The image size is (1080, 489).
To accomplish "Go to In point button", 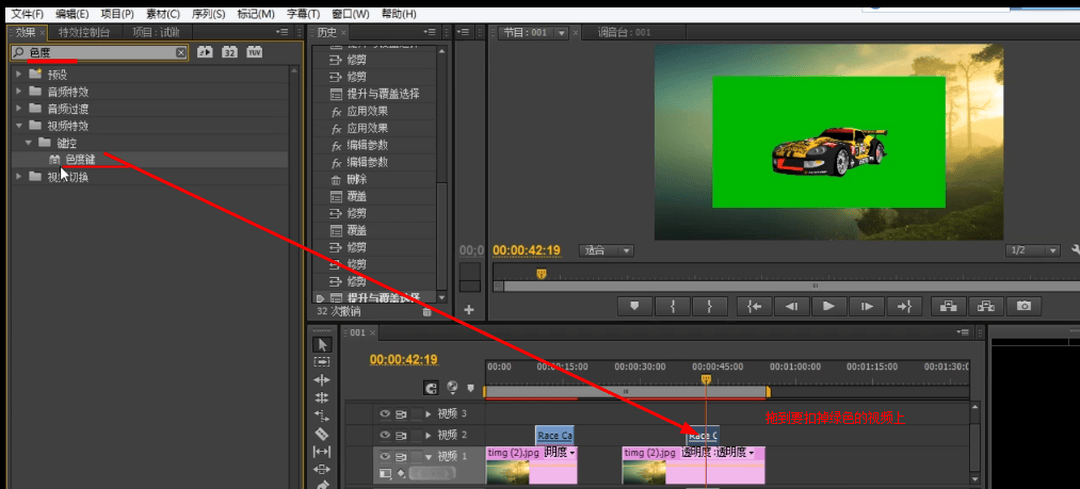I will [755, 306].
